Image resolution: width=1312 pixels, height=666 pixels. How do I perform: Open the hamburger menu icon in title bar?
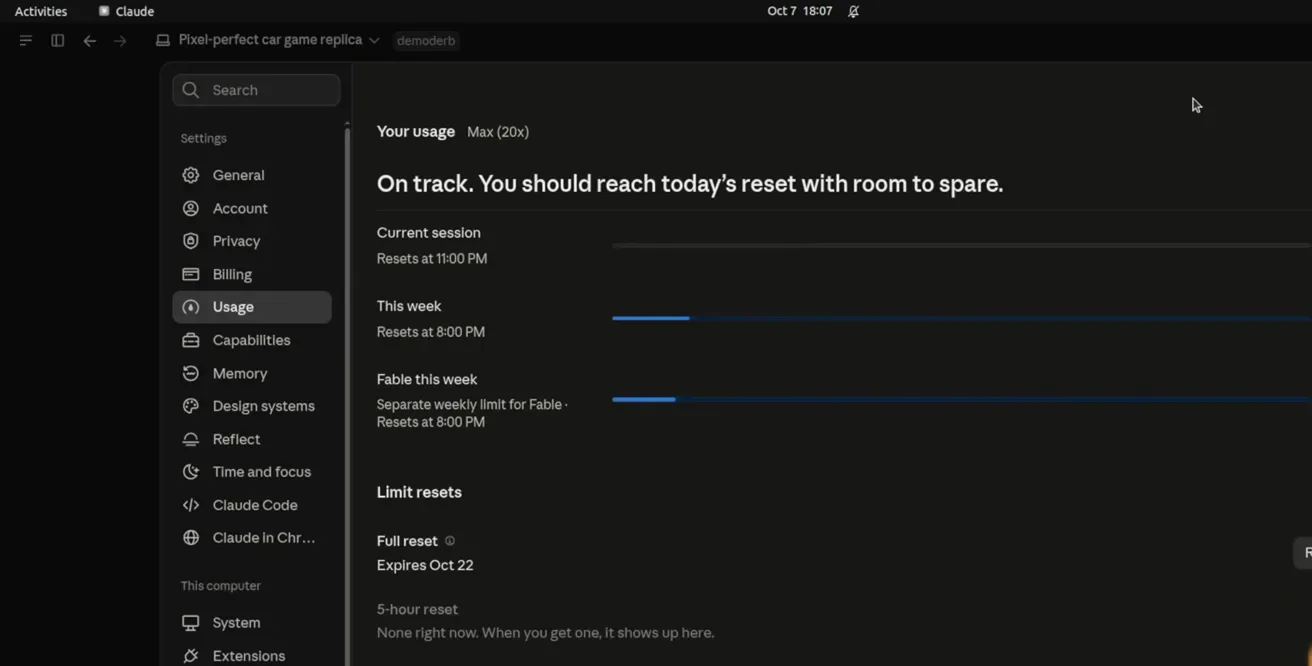[x=26, y=41]
